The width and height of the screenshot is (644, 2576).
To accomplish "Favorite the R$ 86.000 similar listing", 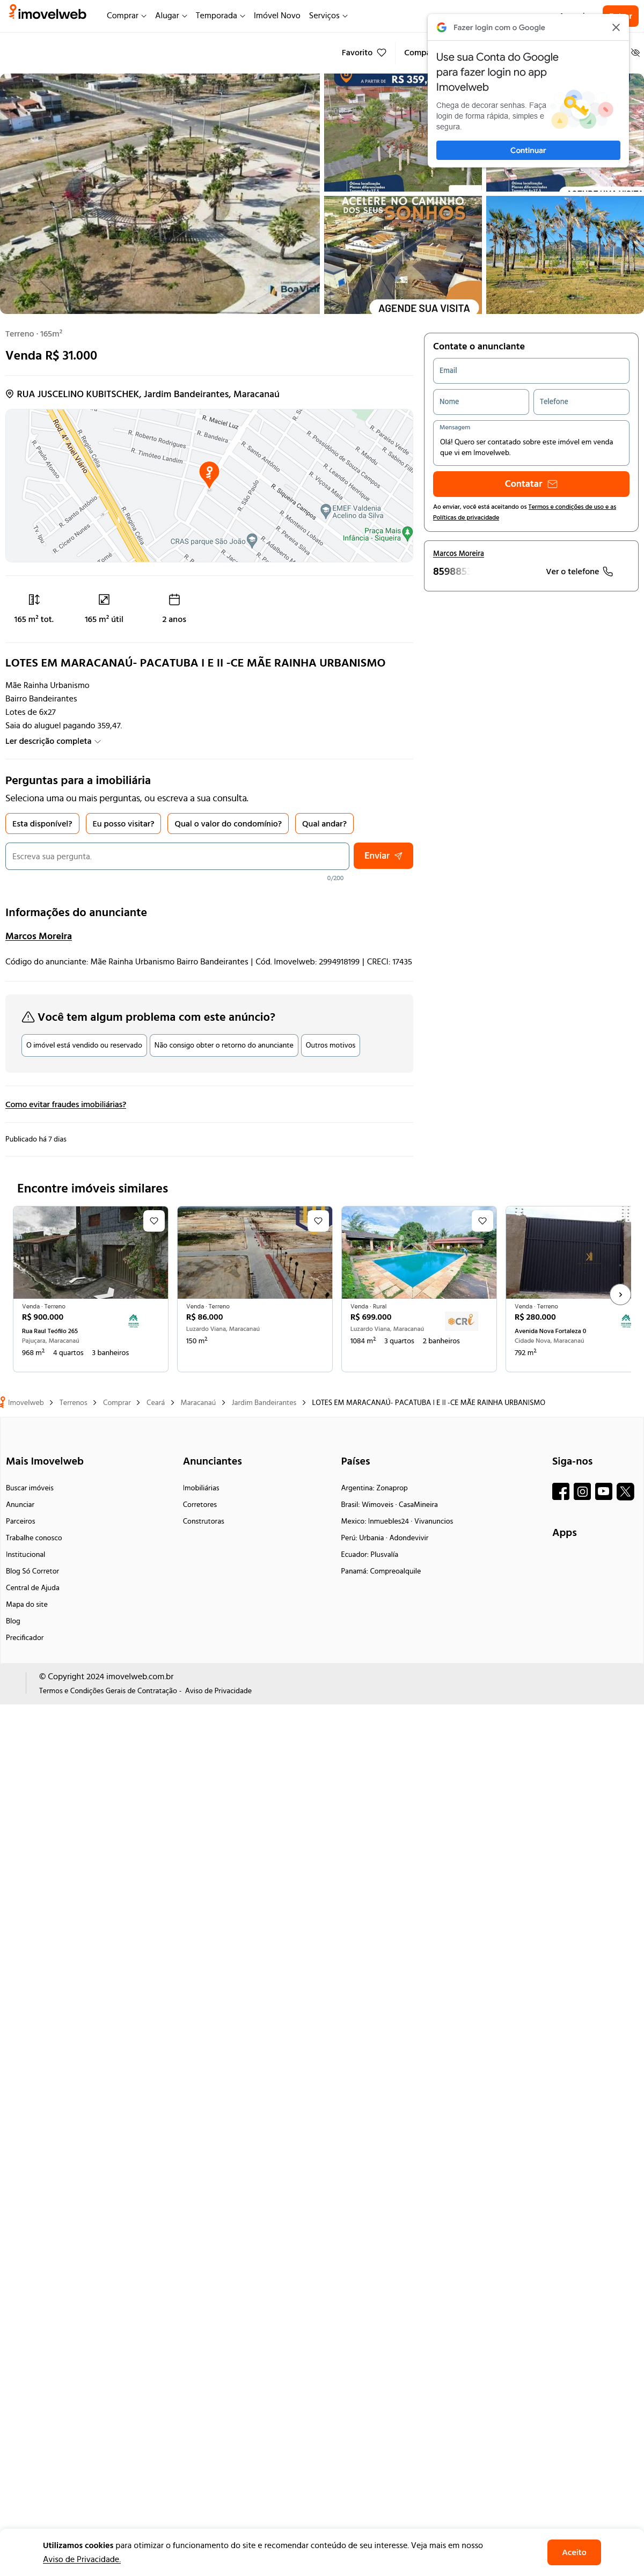I will point(318,1221).
